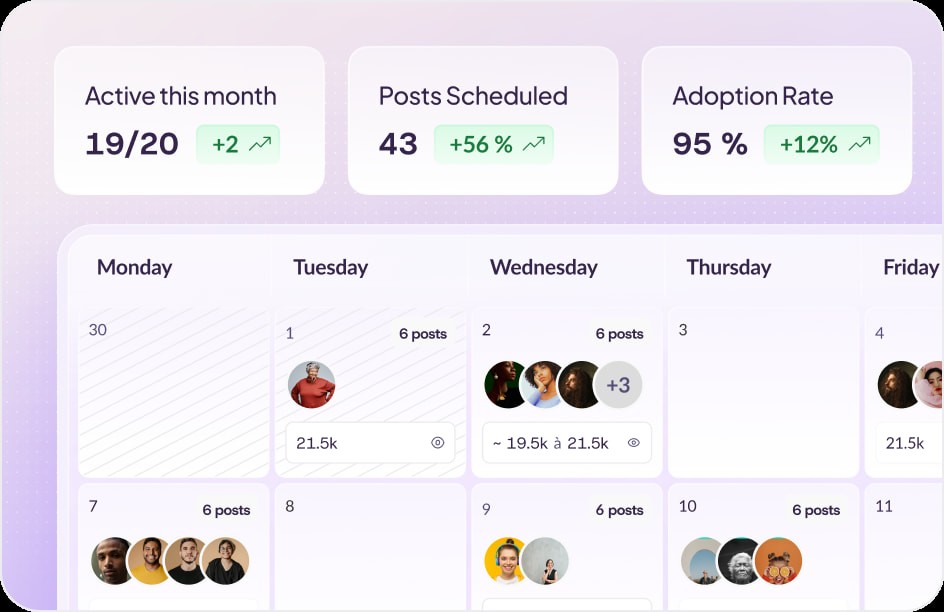Open the Posts Scheduled stat card

[483, 119]
